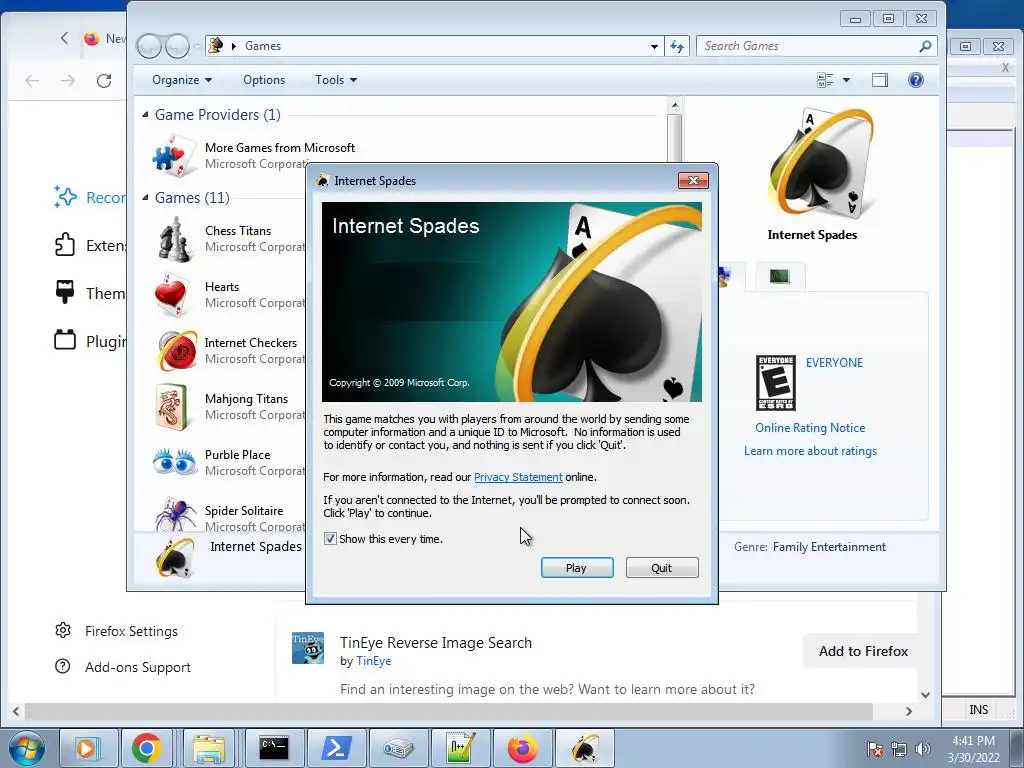Open the Windows Start menu
Viewport: 1024px width, 768px height.
point(27,748)
